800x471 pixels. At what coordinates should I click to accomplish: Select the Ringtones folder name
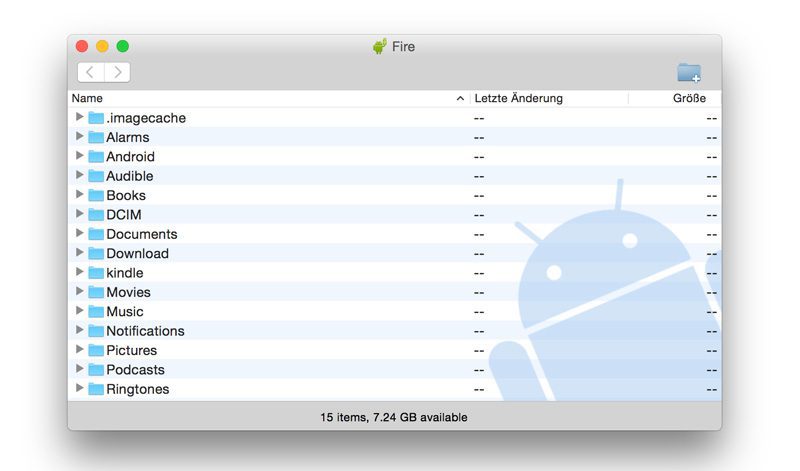tap(138, 389)
